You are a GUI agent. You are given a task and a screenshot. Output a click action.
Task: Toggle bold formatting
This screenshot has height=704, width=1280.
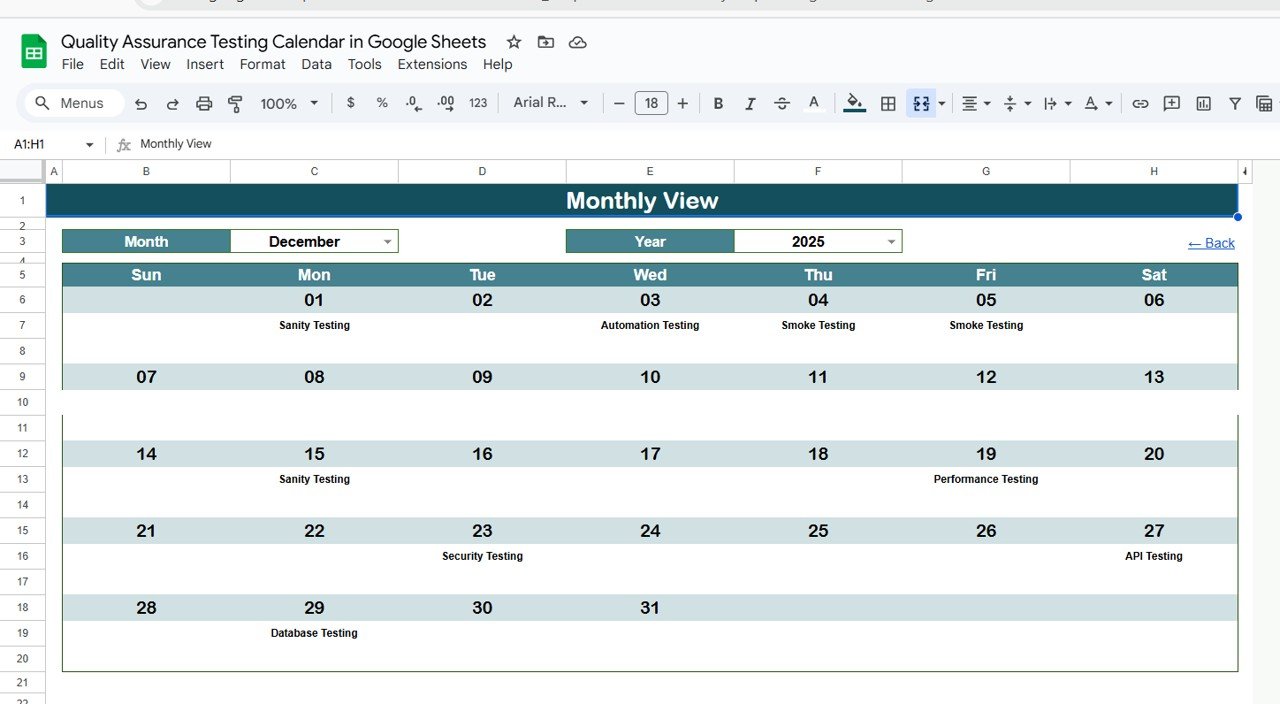(x=718, y=103)
